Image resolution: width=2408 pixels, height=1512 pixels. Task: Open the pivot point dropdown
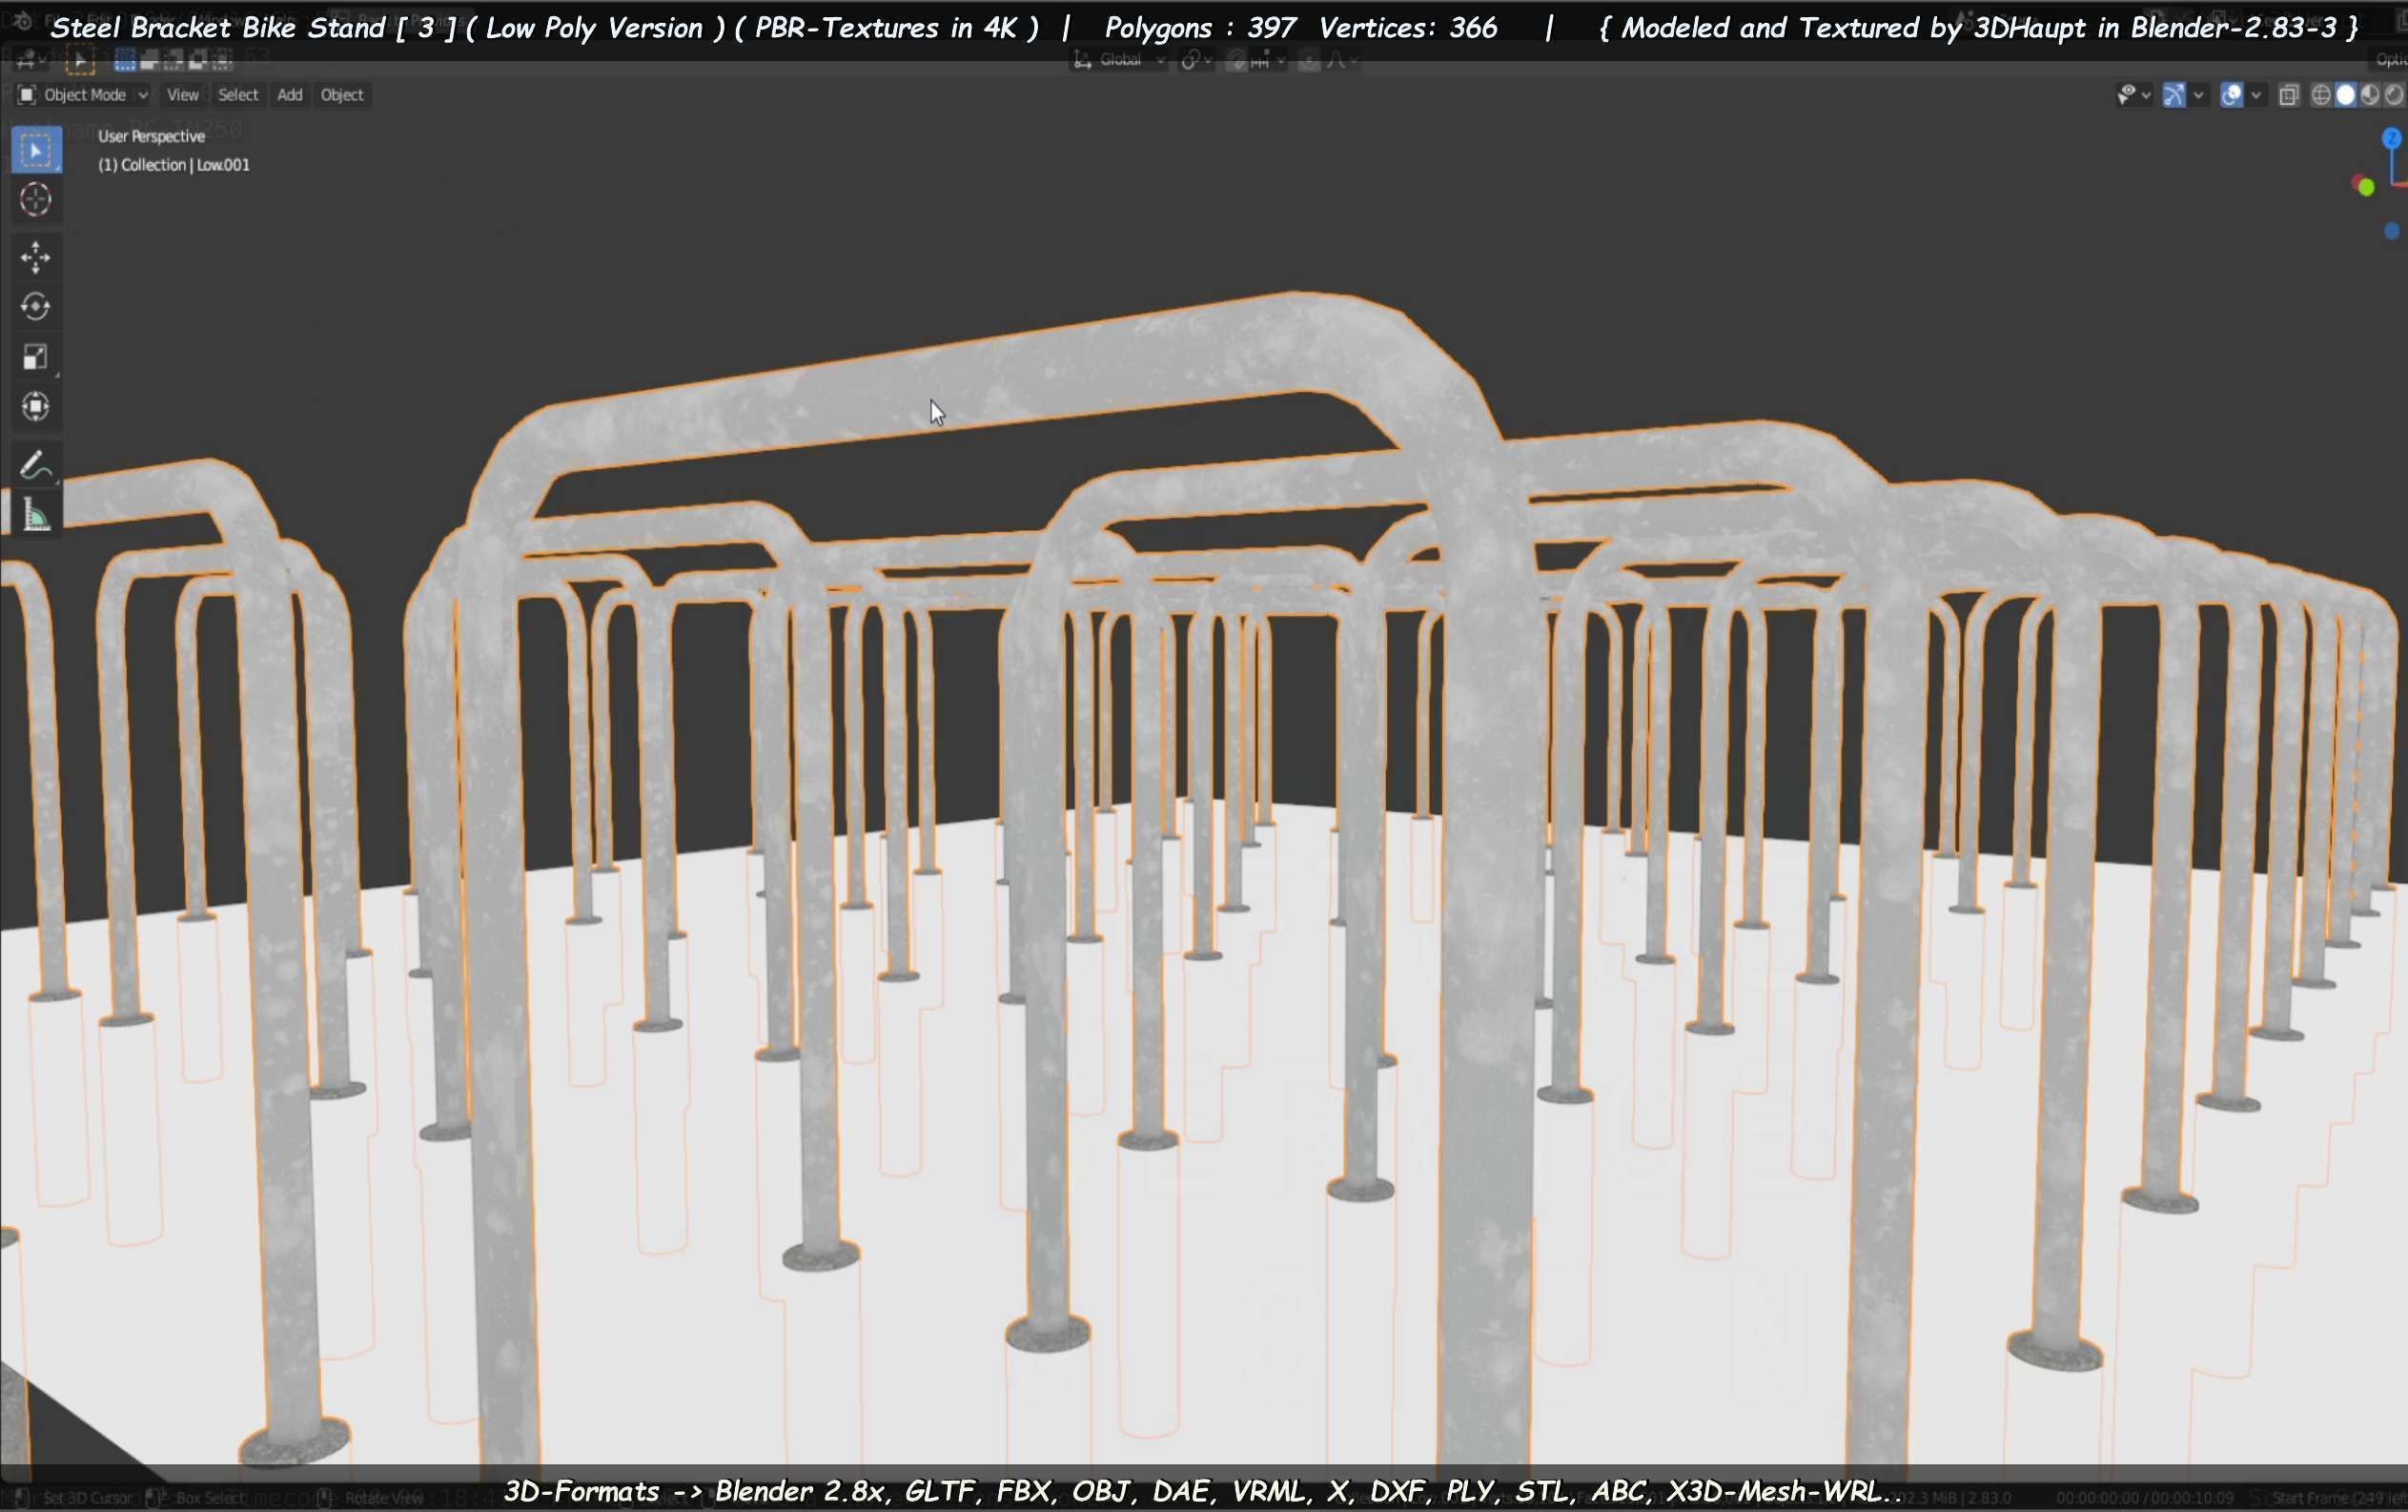(1196, 61)
